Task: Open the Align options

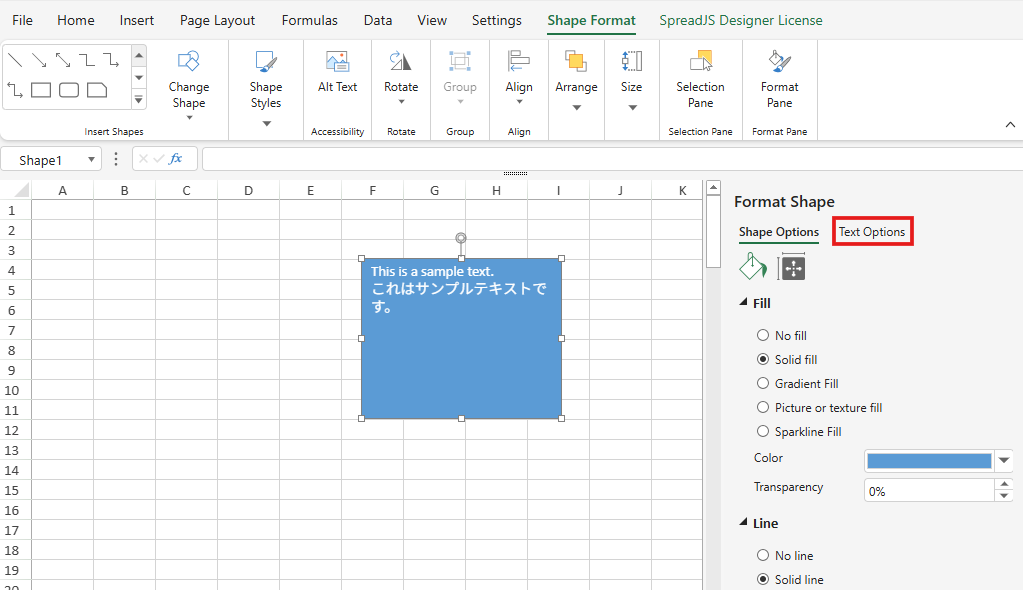Action: (519, 78)
